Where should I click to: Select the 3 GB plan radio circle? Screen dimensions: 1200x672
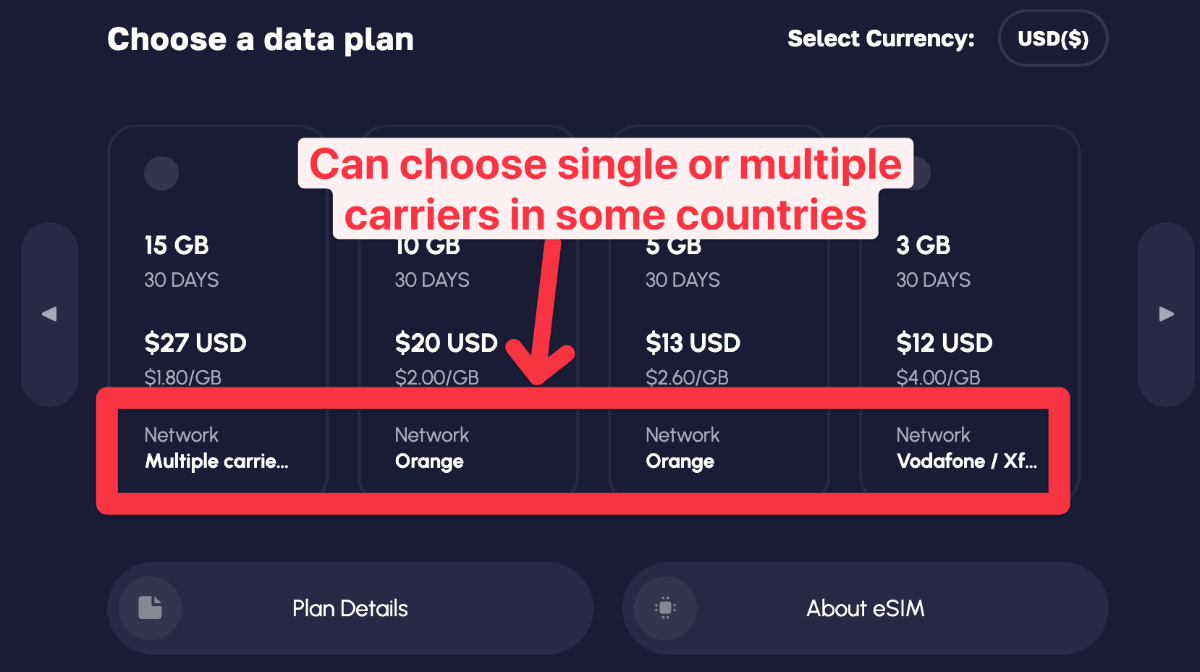pyautogui.click(x=916, y=173)
